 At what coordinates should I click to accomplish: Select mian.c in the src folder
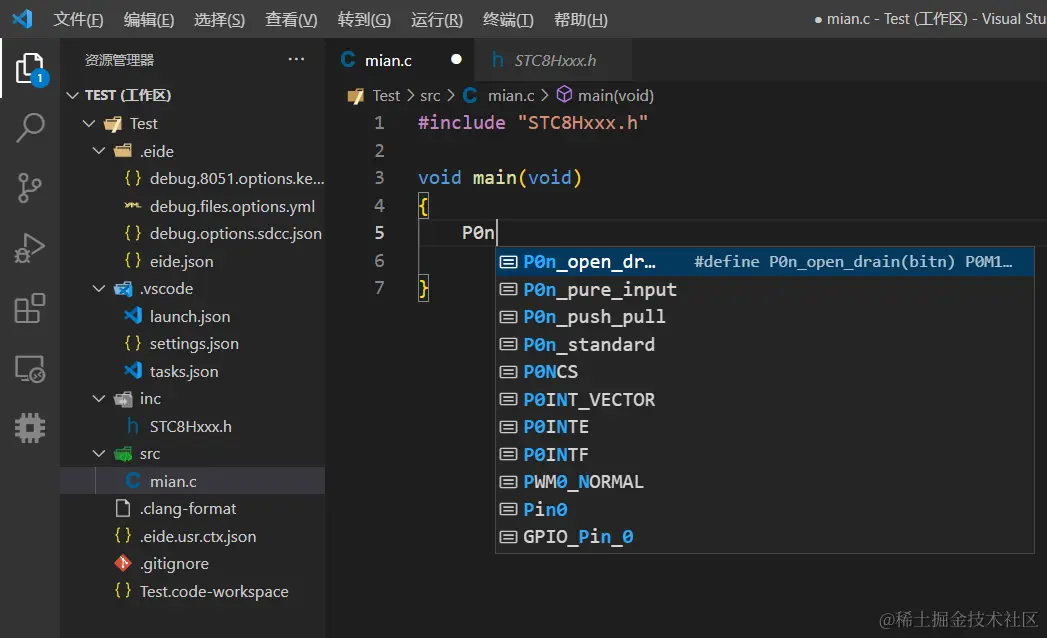pyautogui.click(x=192, y=480)
